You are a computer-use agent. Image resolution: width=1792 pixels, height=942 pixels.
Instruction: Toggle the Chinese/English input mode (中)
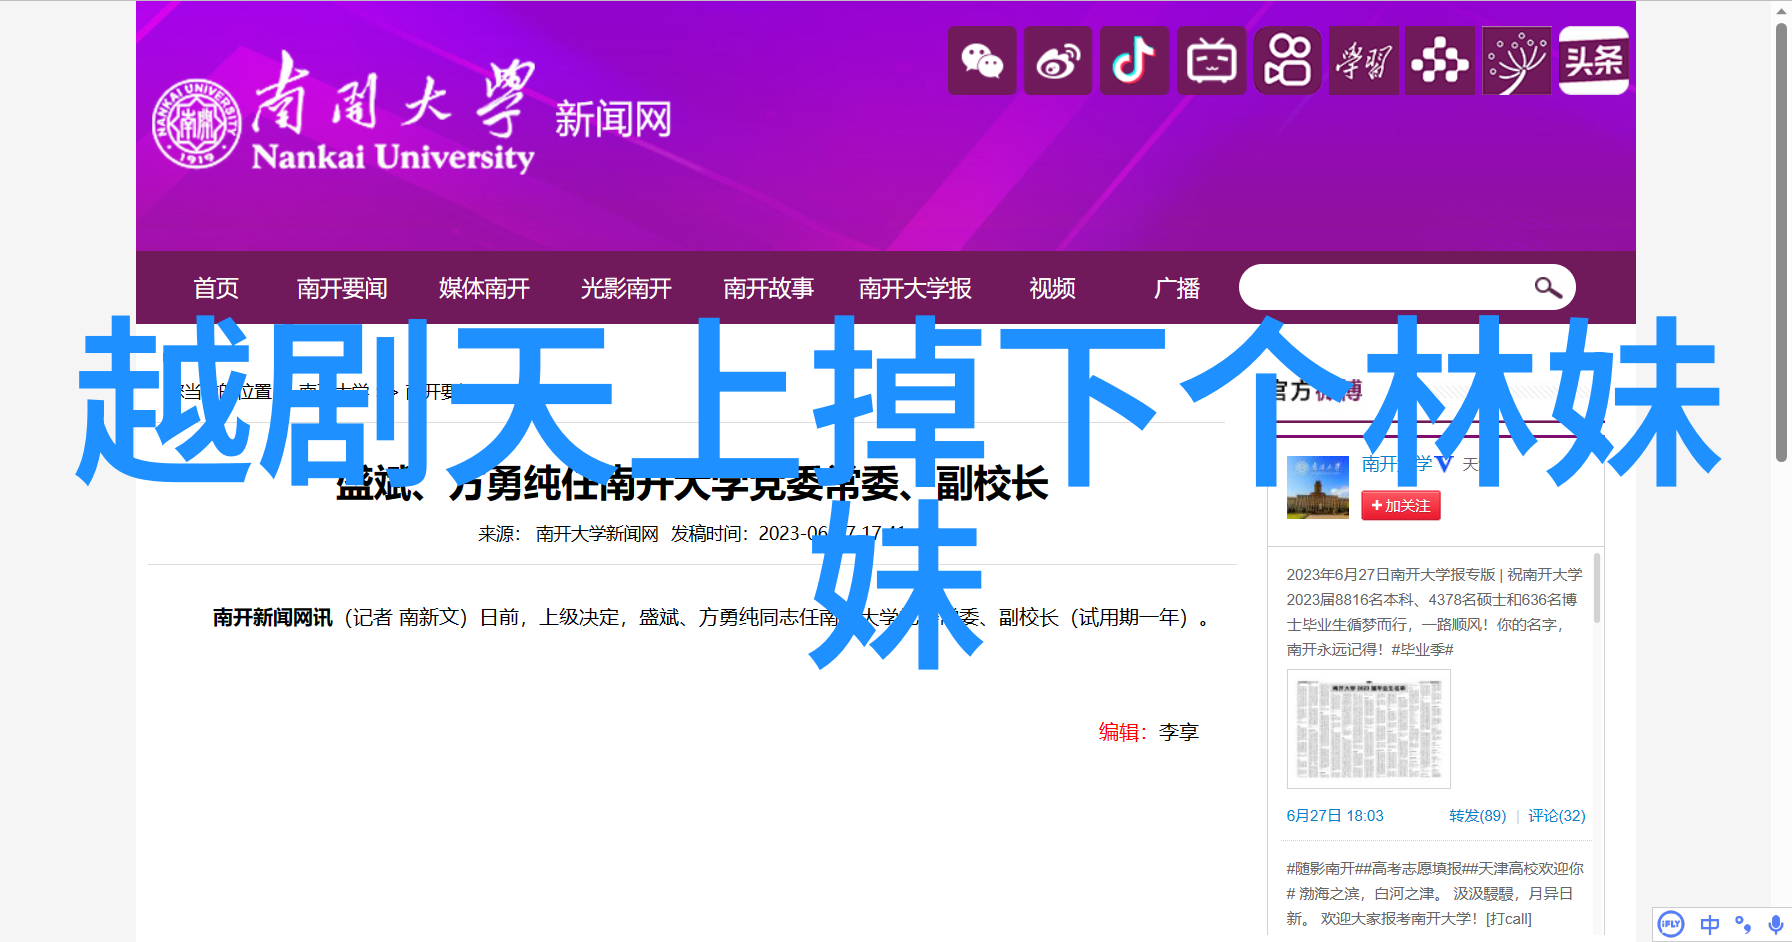pyautogui.click(x=1709, y=924)
